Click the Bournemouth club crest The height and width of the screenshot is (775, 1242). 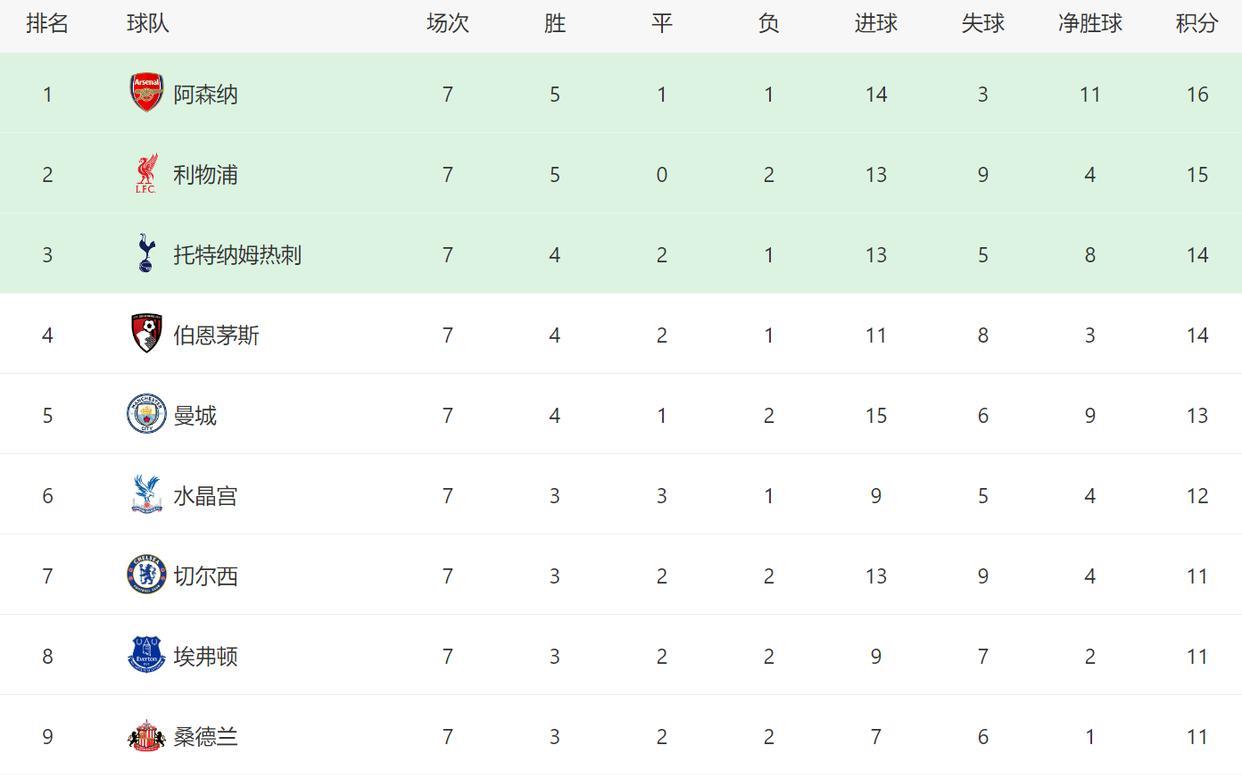[146, 334]
